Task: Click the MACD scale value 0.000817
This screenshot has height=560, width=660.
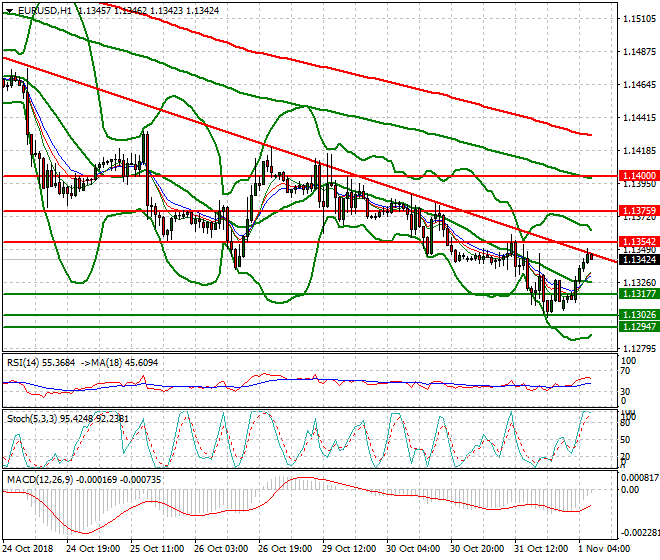Action: pos(640,477)
